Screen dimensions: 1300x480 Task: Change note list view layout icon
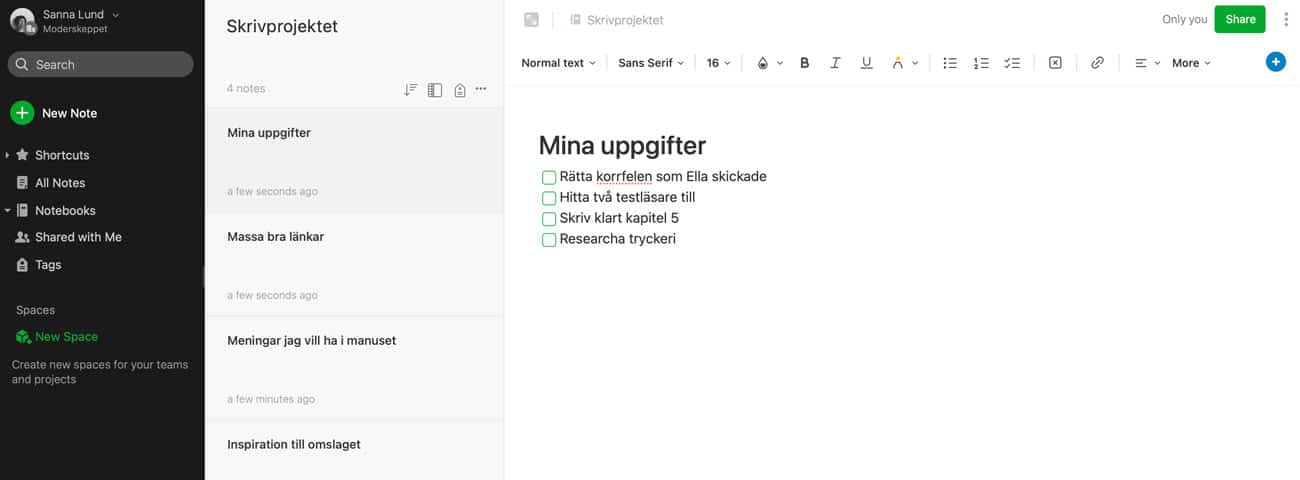tap(435, 89)
